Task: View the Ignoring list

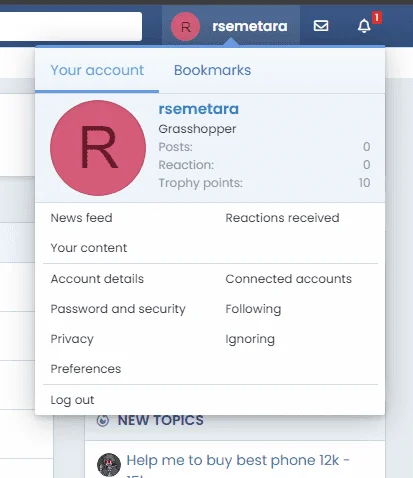Action: [250, 339]
